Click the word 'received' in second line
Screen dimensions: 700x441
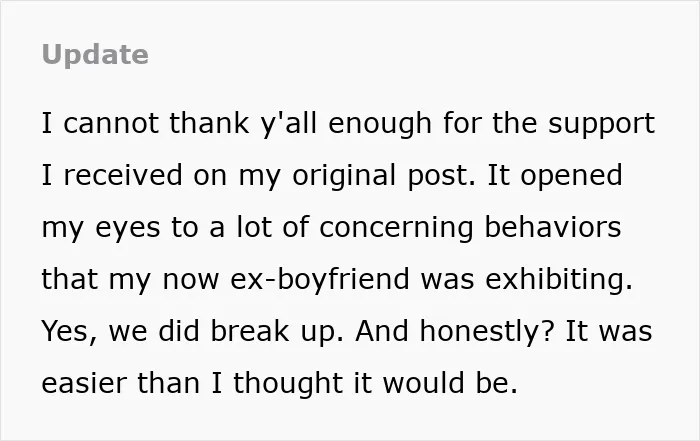pos(123,175)
